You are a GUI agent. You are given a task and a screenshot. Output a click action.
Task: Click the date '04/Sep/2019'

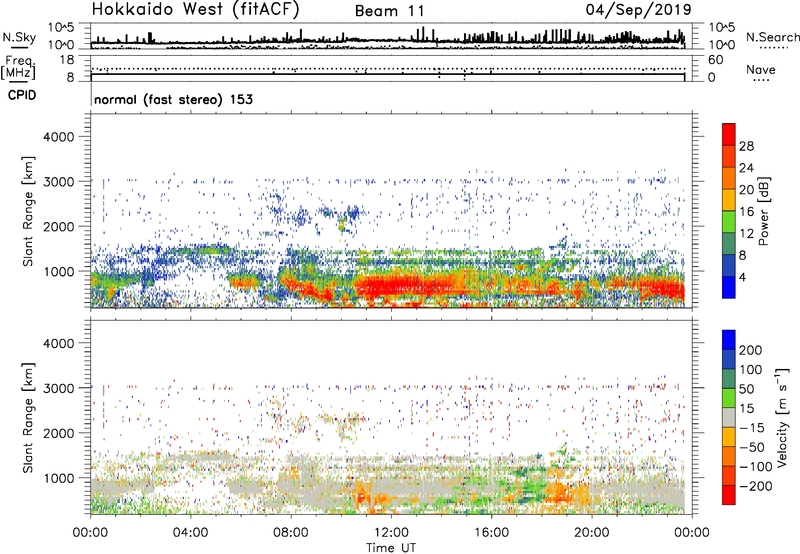[638, 10]
